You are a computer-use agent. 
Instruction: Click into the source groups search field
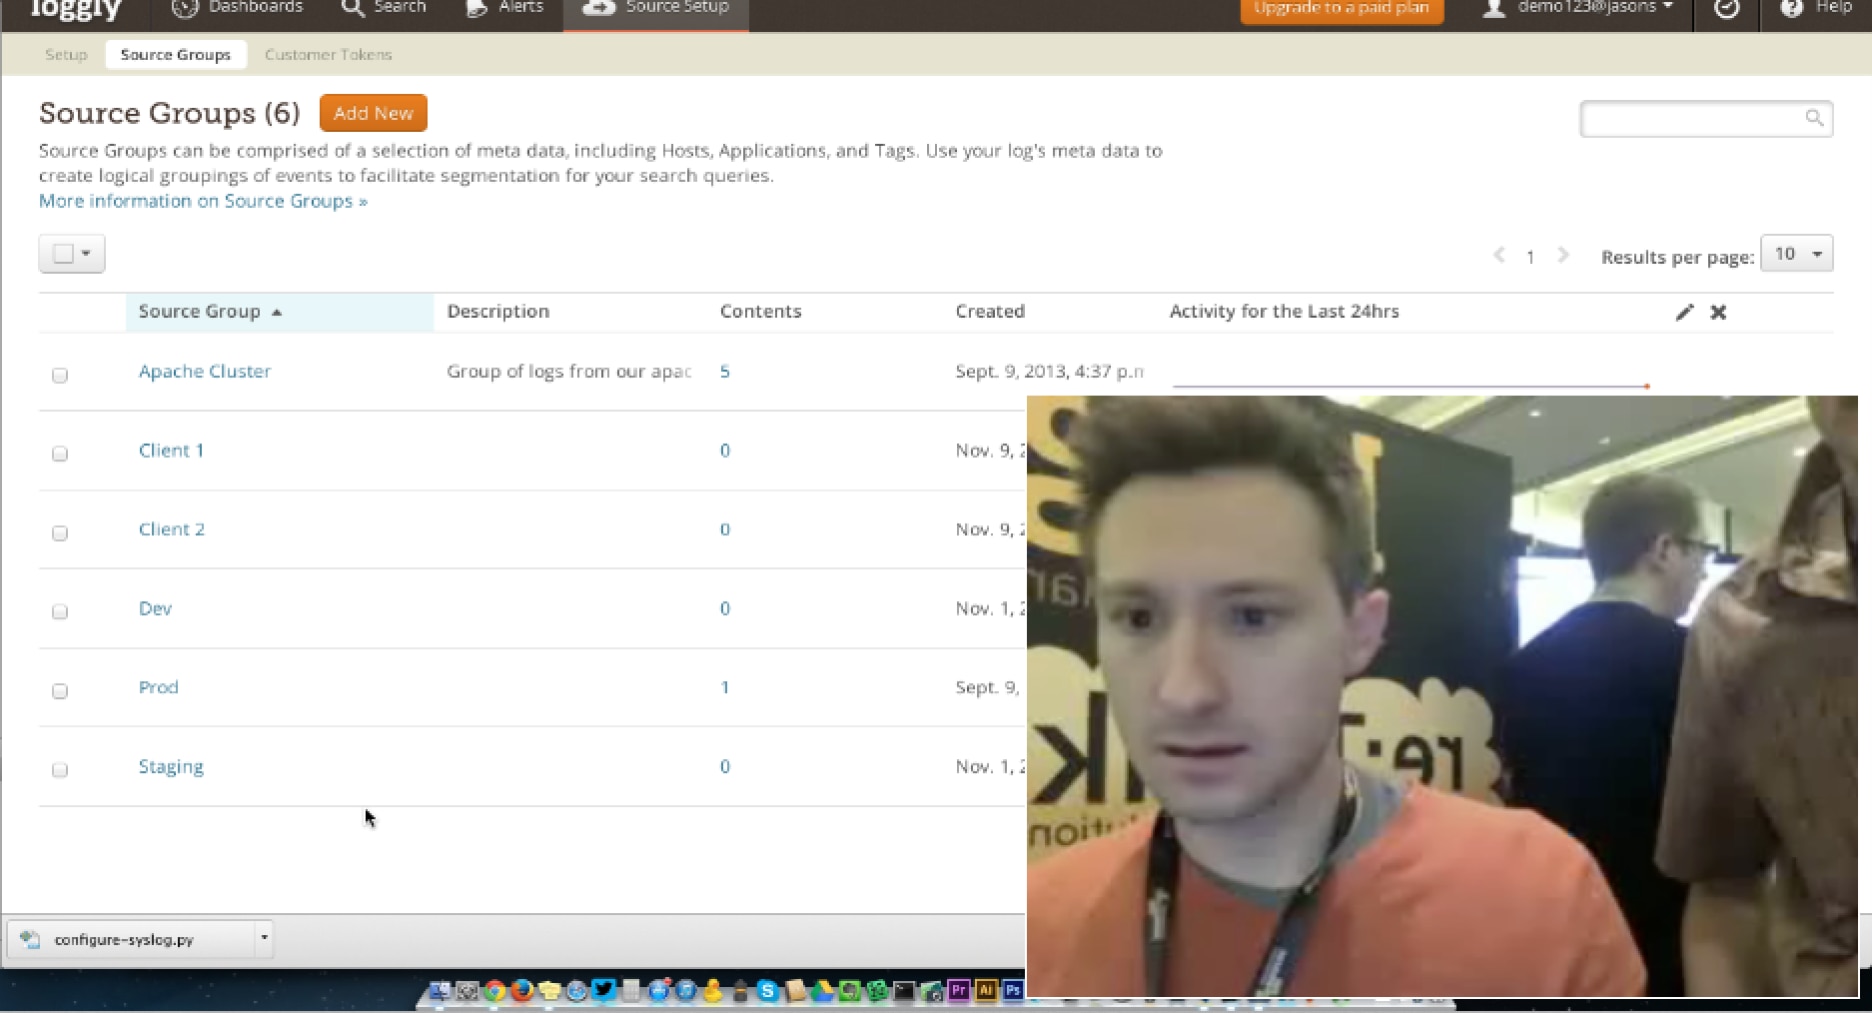point(1690,119)
